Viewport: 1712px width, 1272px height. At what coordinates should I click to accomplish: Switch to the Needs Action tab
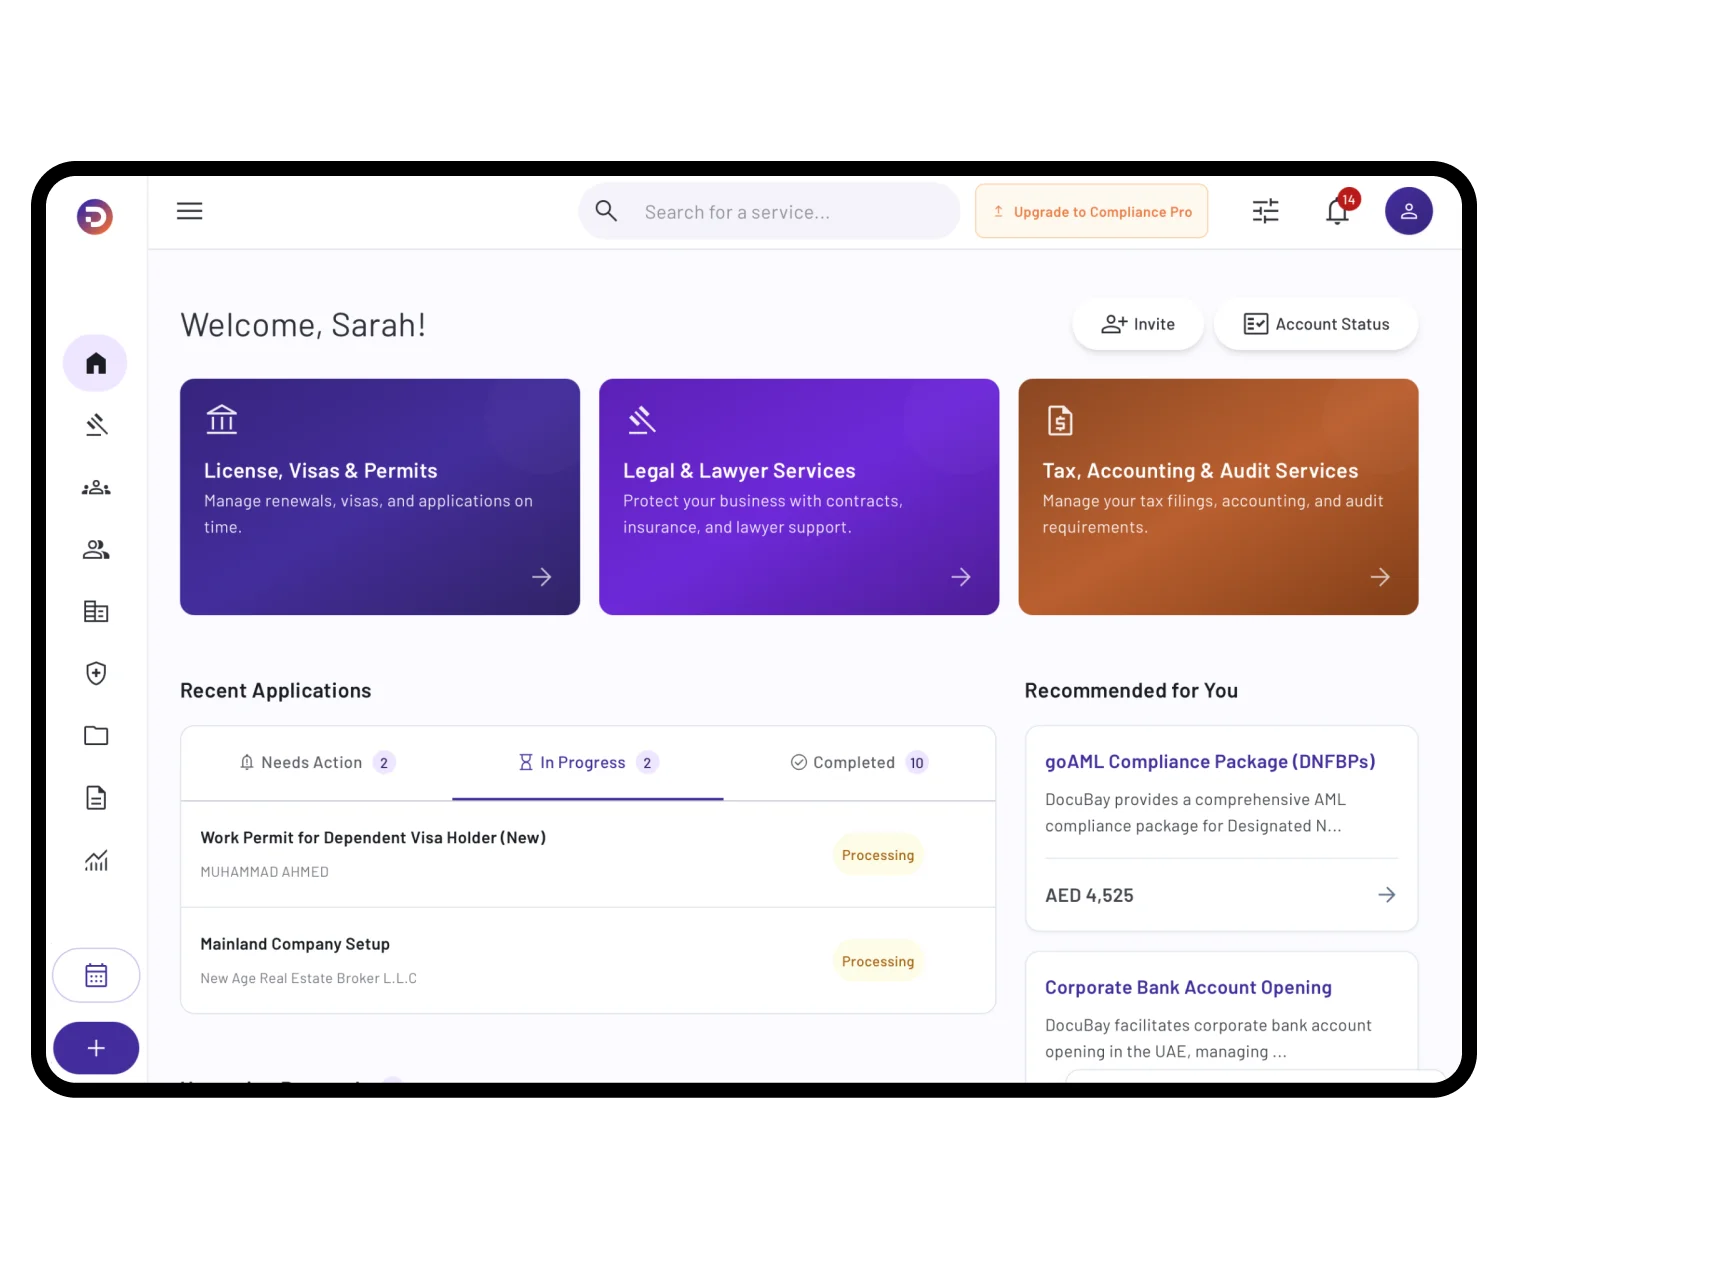pyautogui.click(x=316, y=762)
